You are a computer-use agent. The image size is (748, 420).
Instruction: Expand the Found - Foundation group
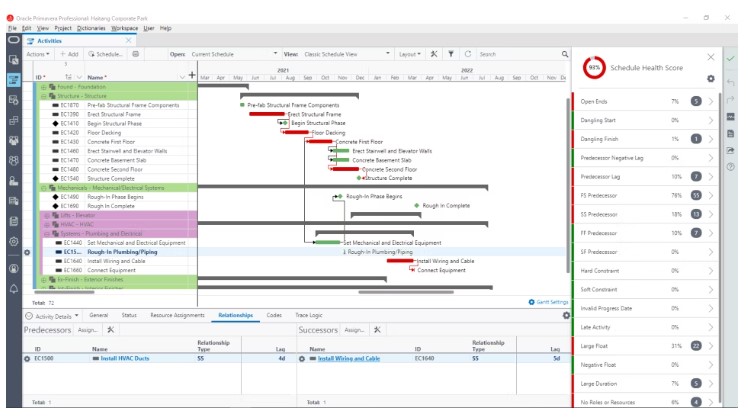point(43,87)
